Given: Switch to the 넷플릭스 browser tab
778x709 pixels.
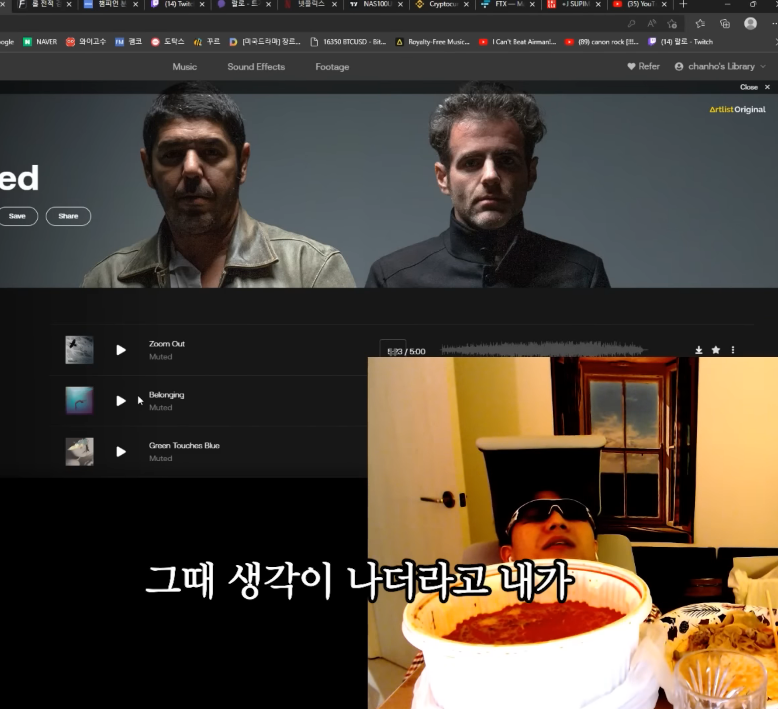Looking at the screenshot, I should click(x=310, y=4).
